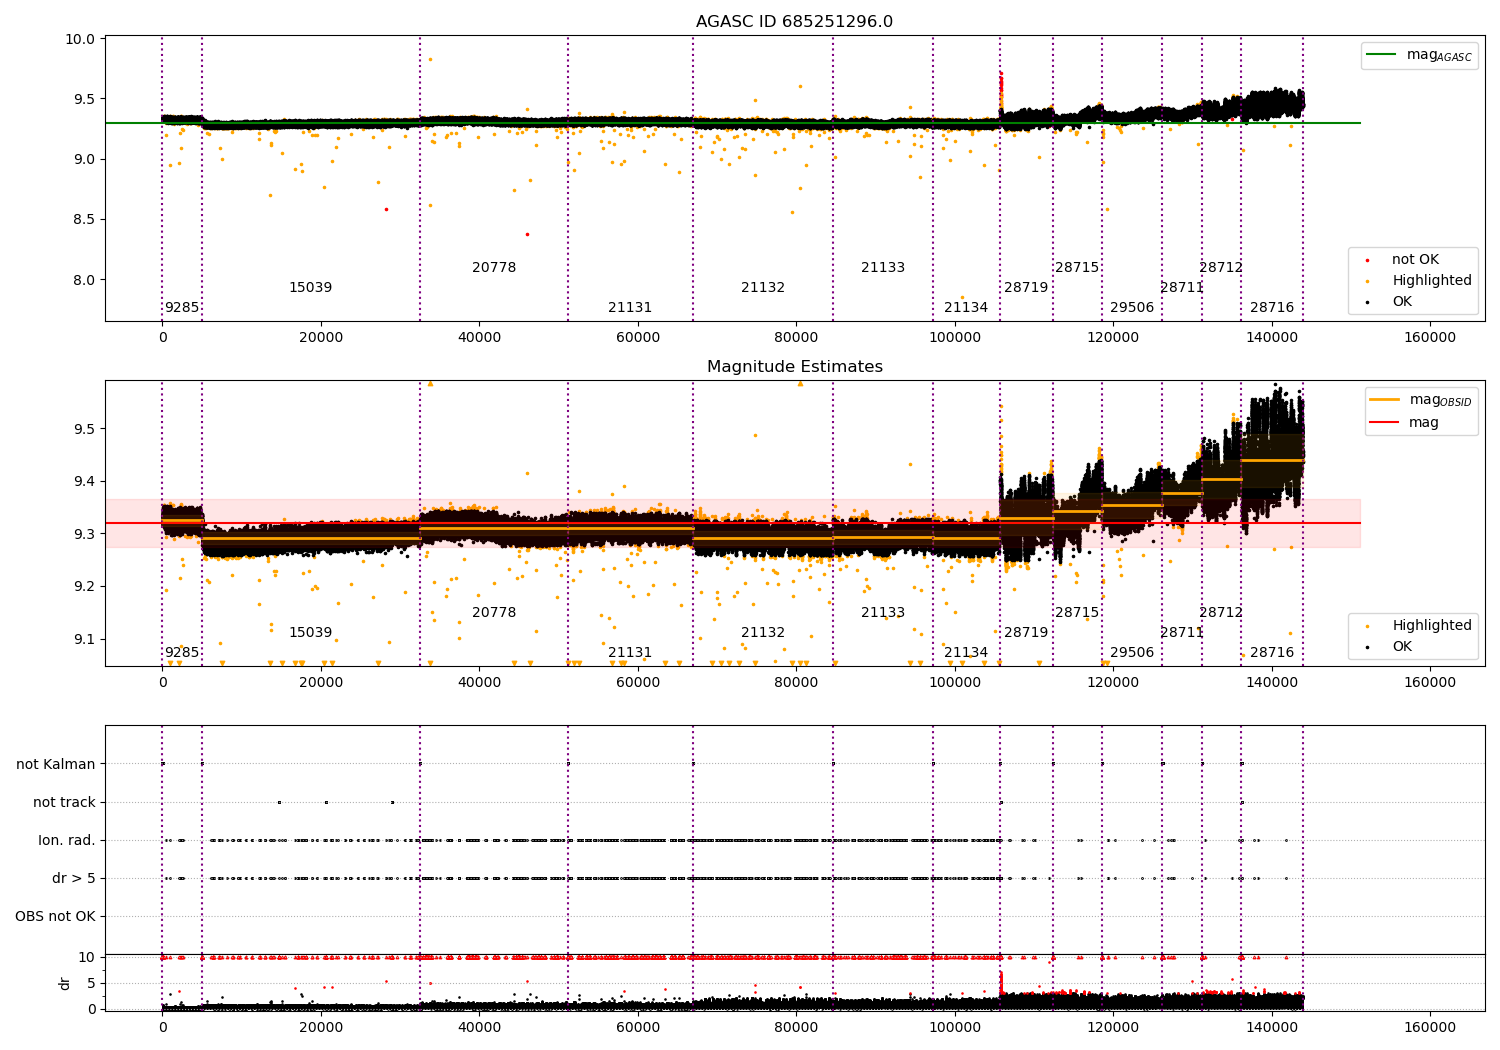1500x1050 pixels.
Task: Click the 9.3 y-axis tick label
Action: coord(84,534)
